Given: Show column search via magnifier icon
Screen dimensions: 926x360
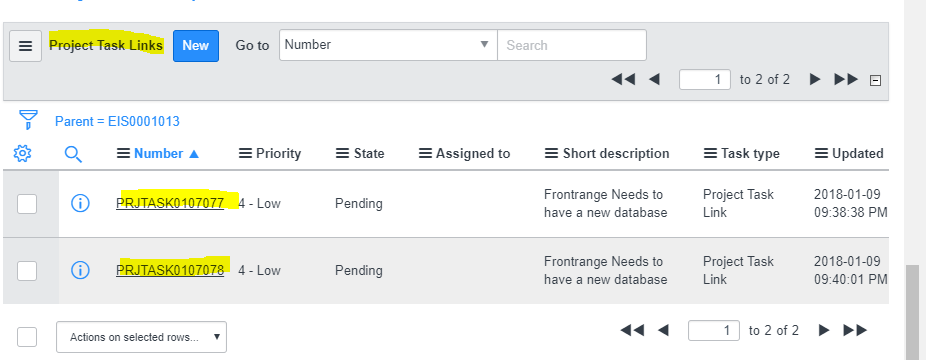Looking at the screenshot, I should [73, 154].
